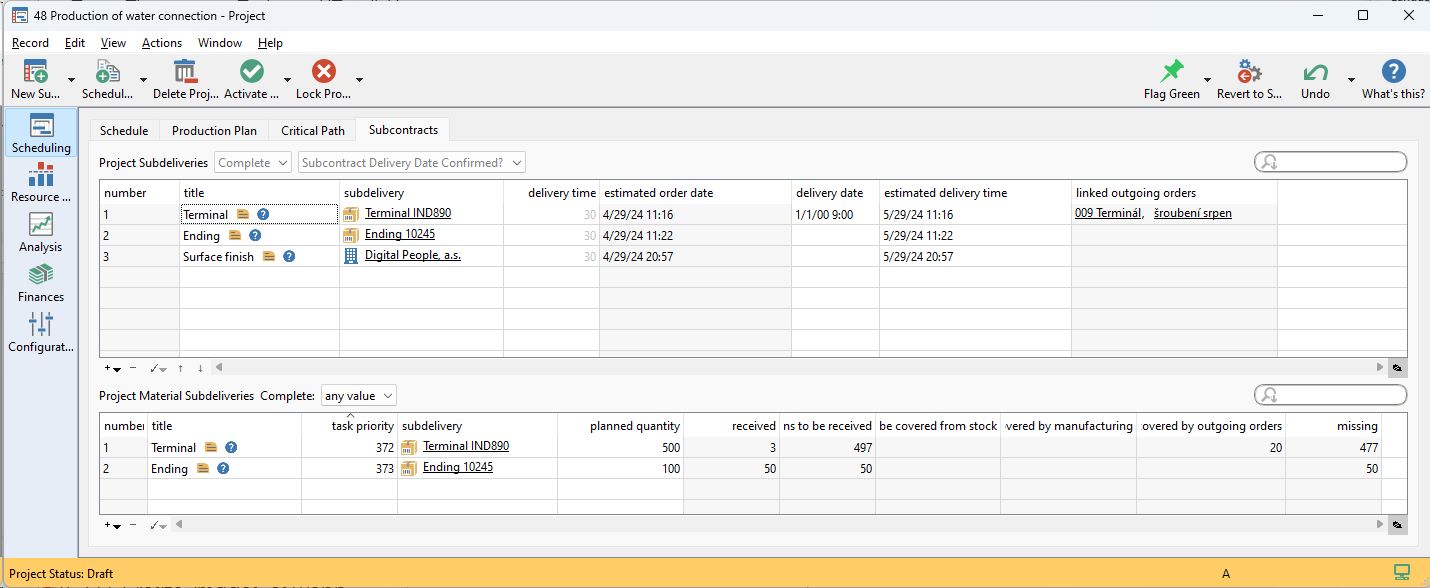This screenshot has height=588, width=1430.
Task: Open the Finances sidebar section
Action: (x=40, y=282)
